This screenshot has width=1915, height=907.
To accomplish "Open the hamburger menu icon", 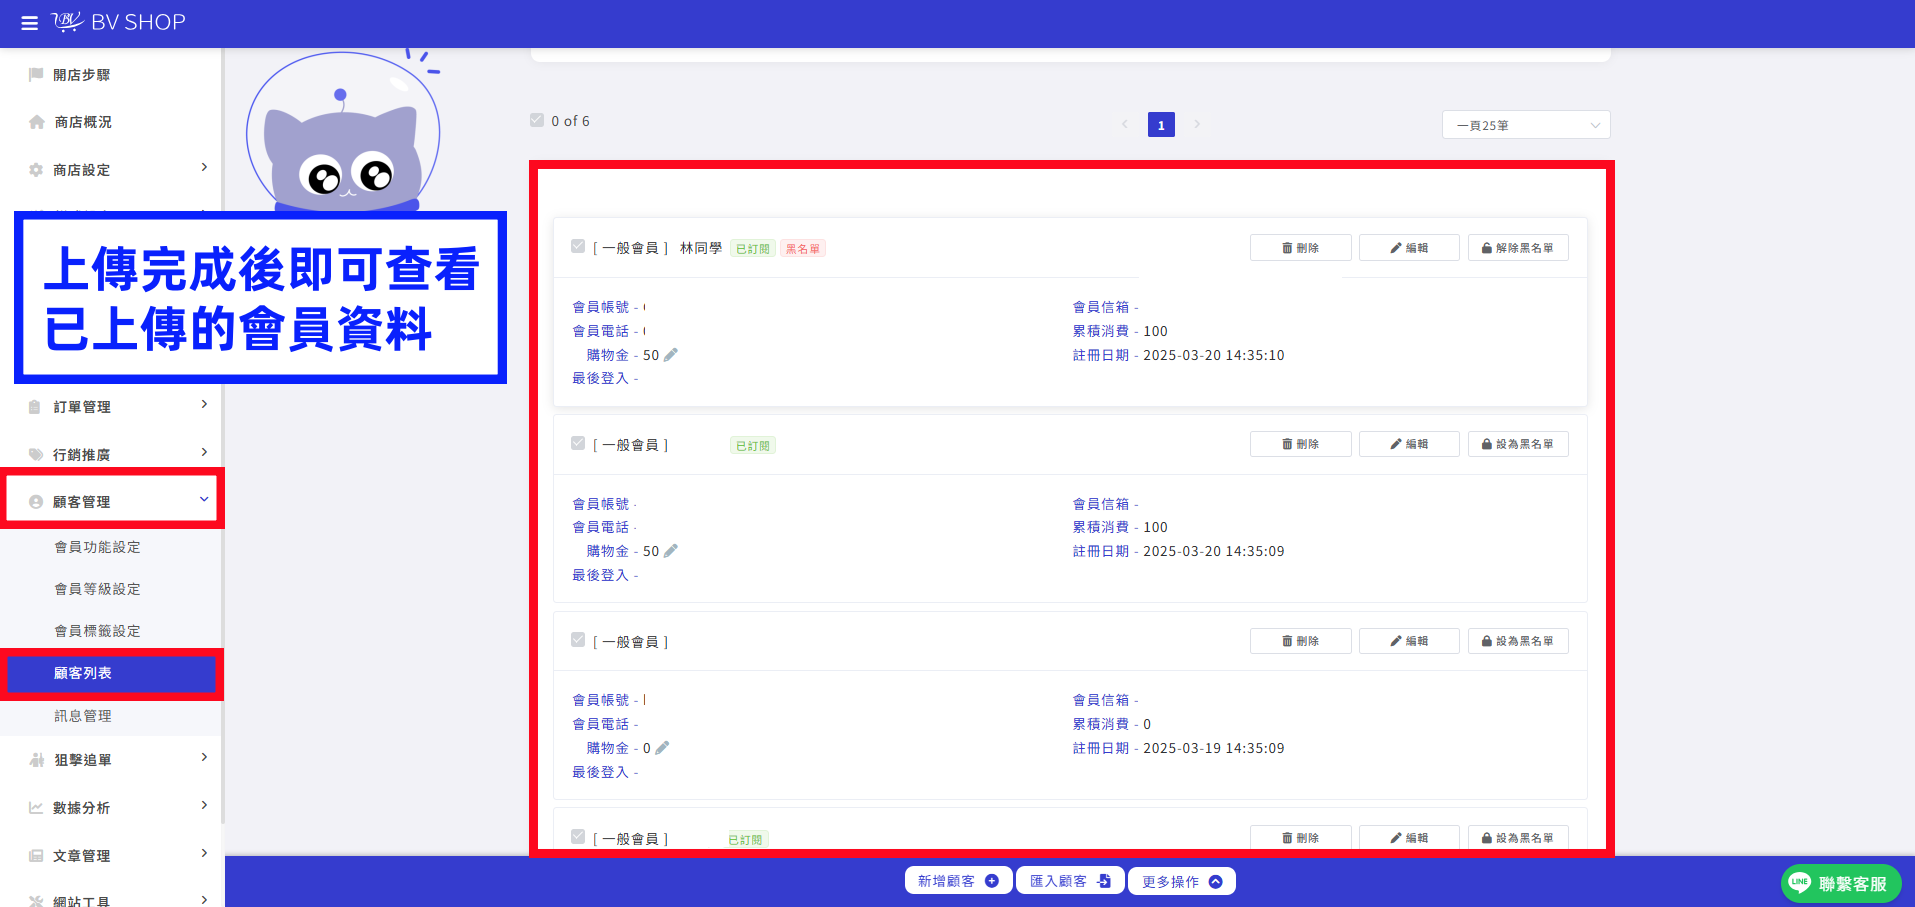I will pyautogui.click(x=29, y=23).
